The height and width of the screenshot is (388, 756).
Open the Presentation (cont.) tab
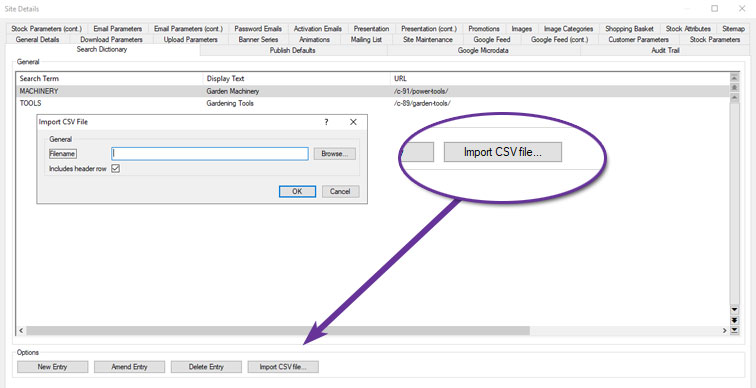click(429, 29)
